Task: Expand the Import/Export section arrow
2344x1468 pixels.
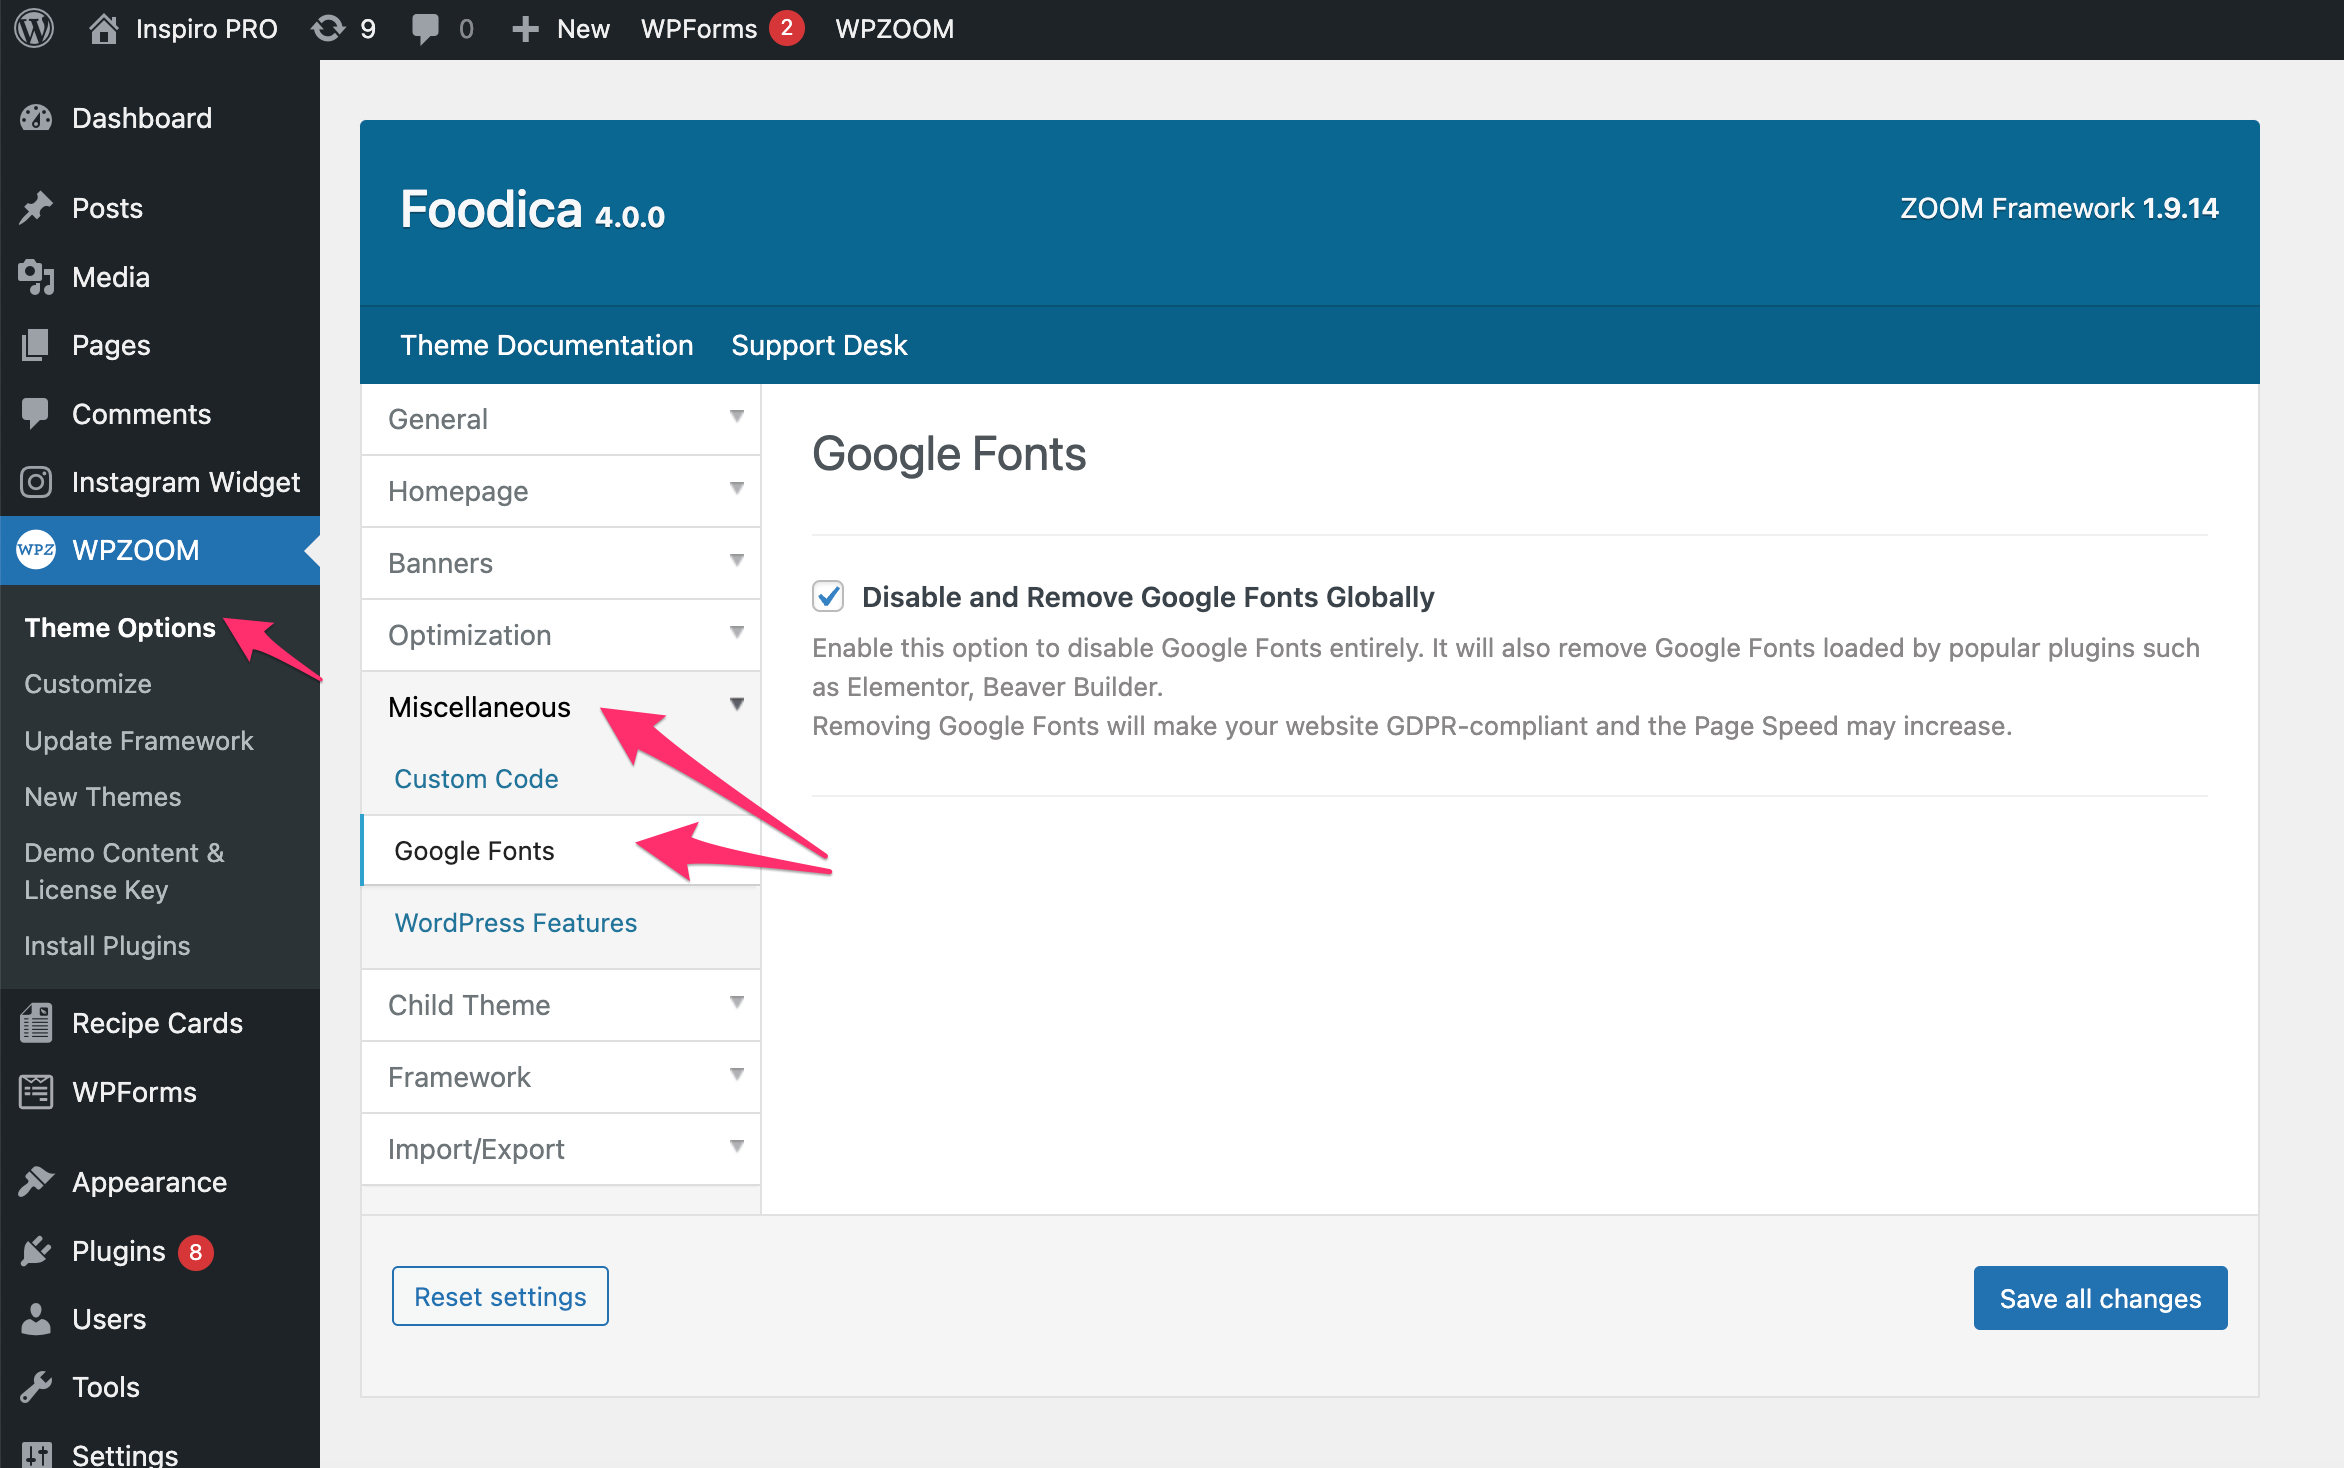Action: [x=736, y=1147]
